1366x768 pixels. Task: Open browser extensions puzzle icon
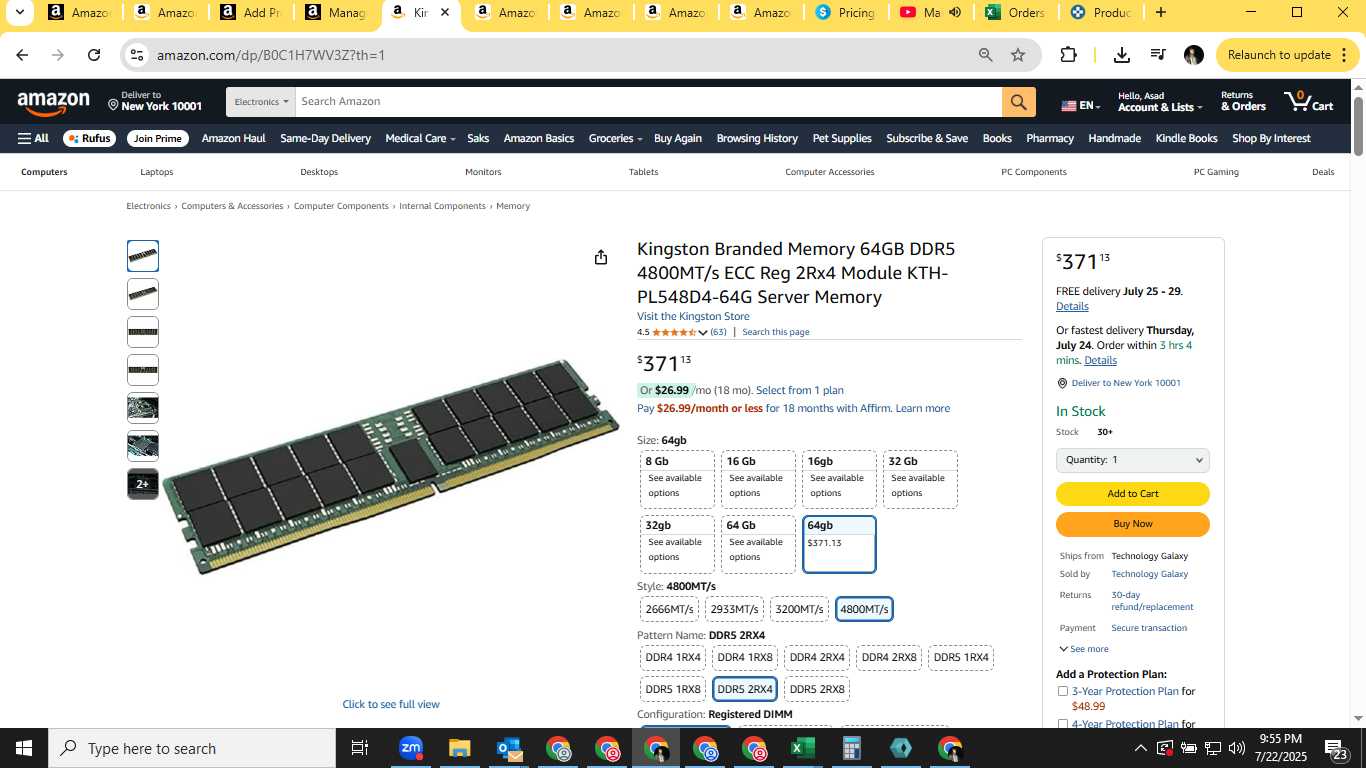click(1068, 55)
